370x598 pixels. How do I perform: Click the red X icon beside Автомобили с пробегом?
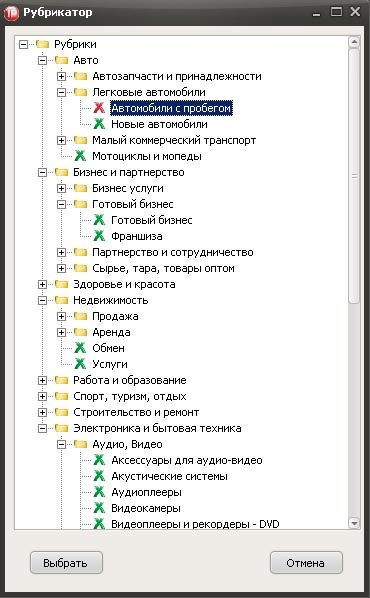[x=99, y=108]
